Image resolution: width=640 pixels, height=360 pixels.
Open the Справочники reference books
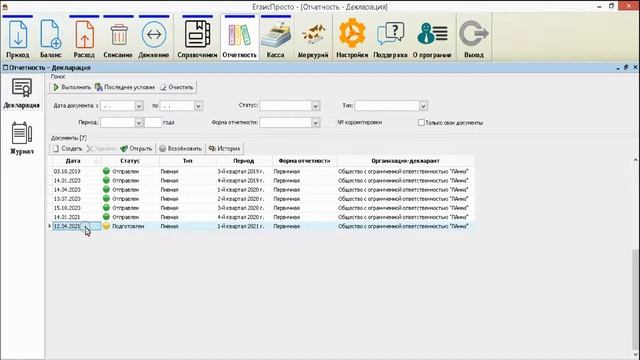click(197, 38)
